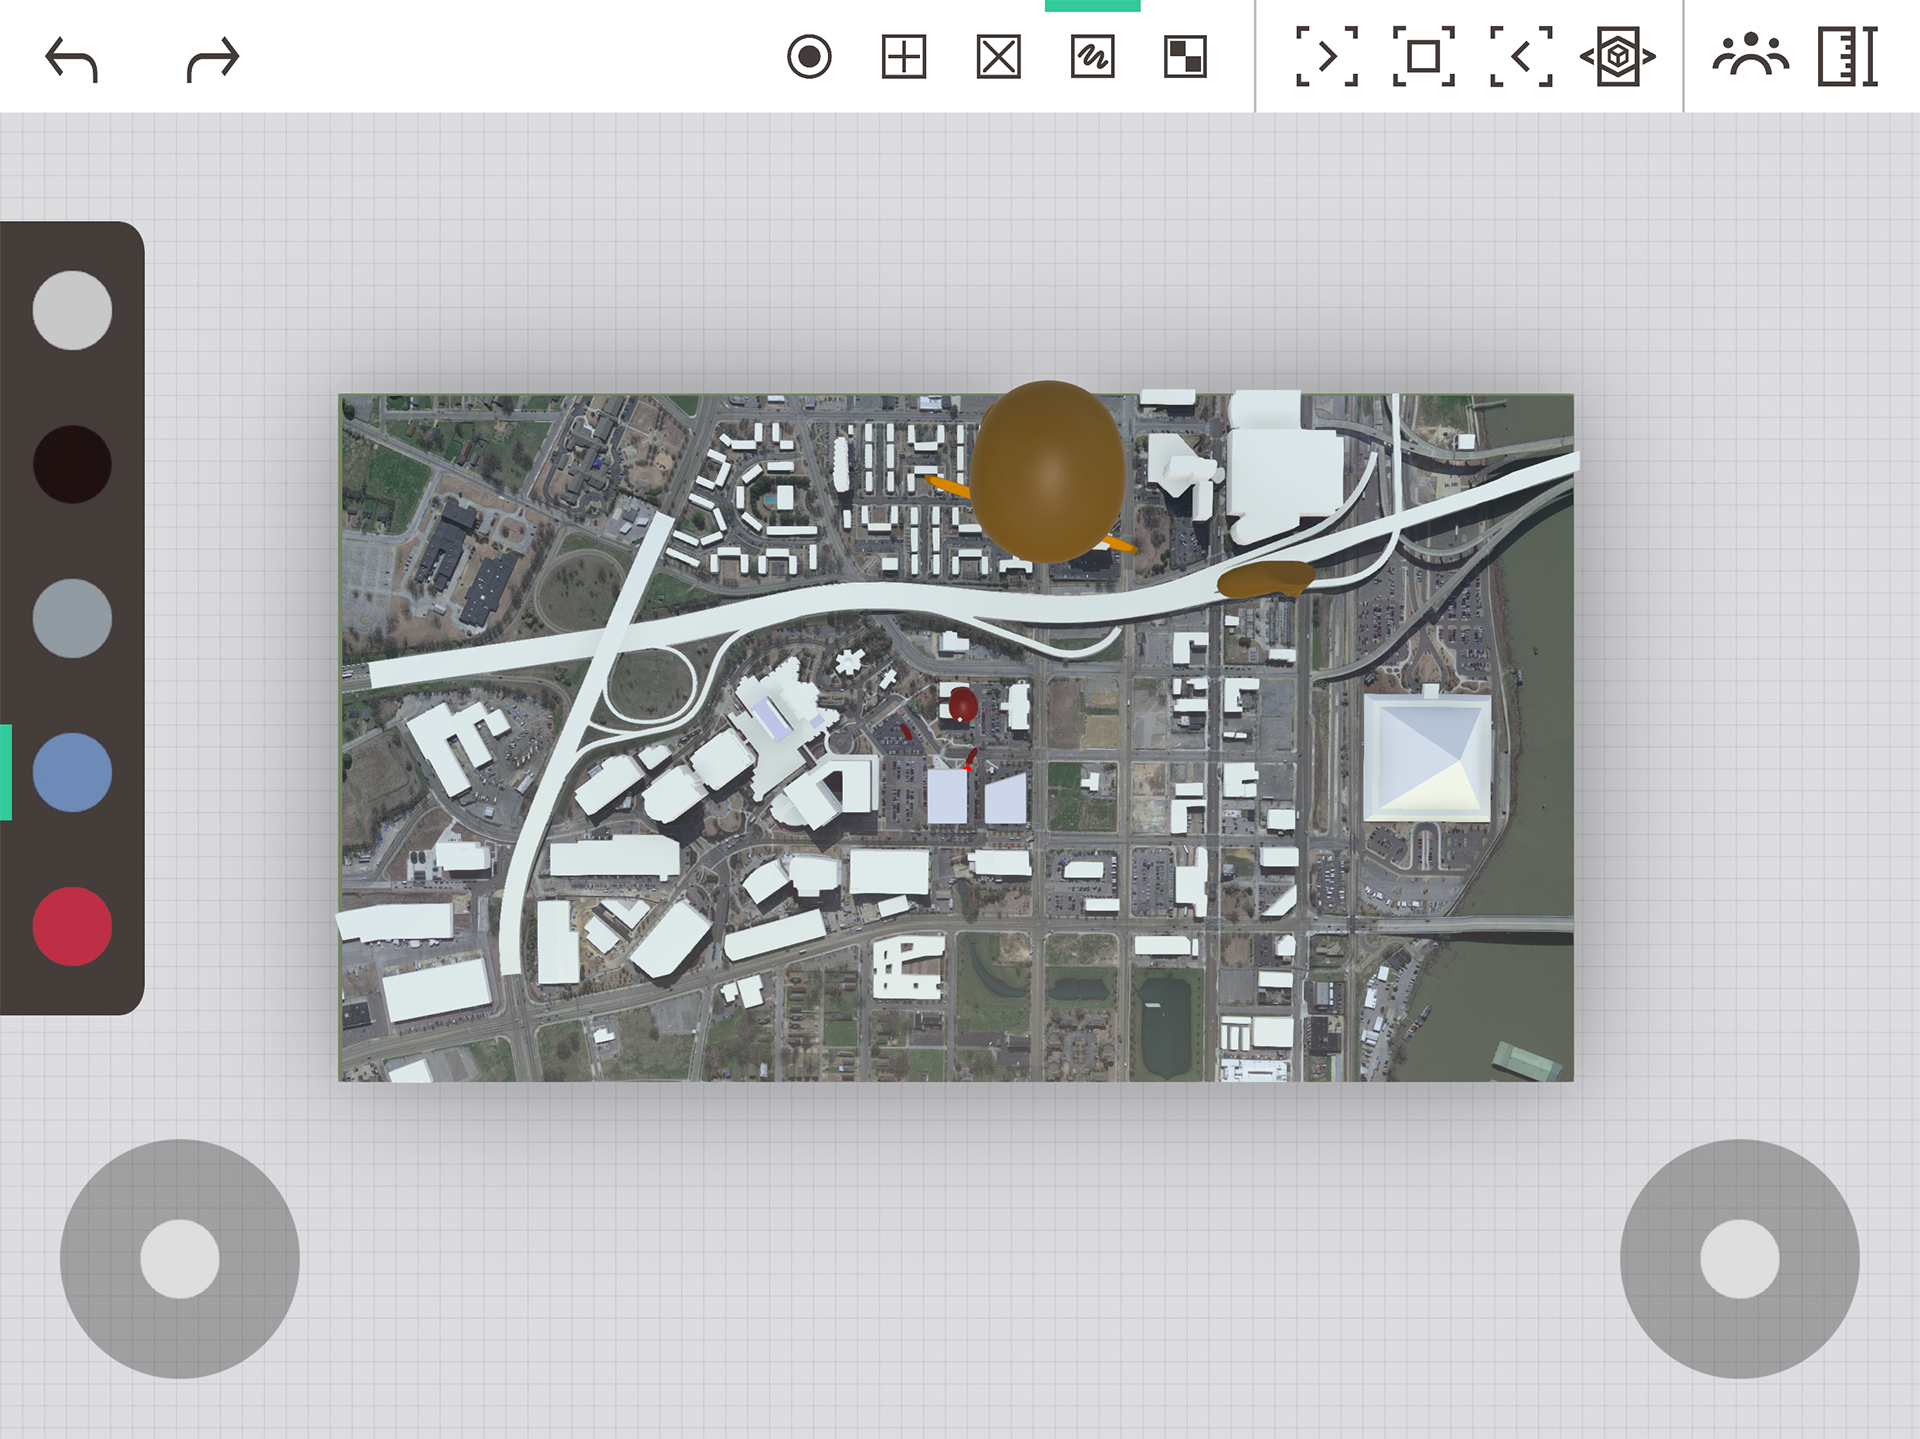Click the bracketed left-chevron view icon
The image size is (1920, 1439).
[1521, 57]
